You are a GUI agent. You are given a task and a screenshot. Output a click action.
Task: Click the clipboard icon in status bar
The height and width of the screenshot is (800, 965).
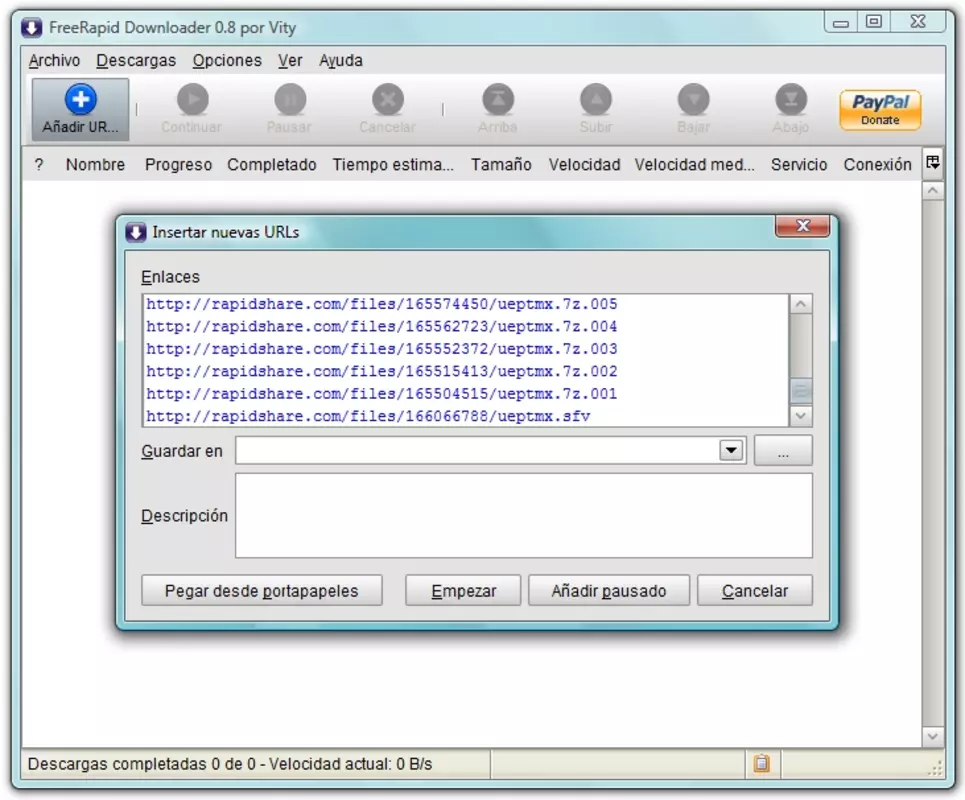[x=761, y=763]
